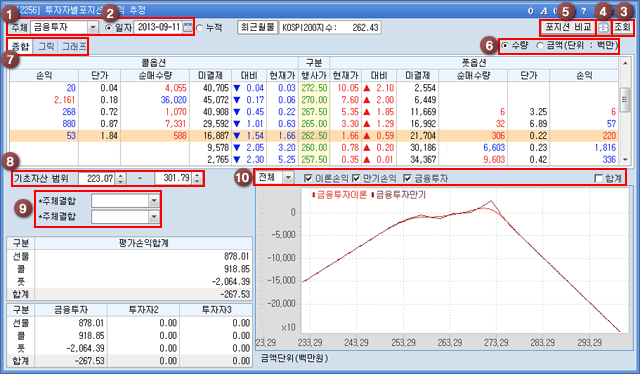Decrease the upper 기초자산 범위 value
Image resolution: width=640 pixels, height=374 pixels.
click(197, 181)
